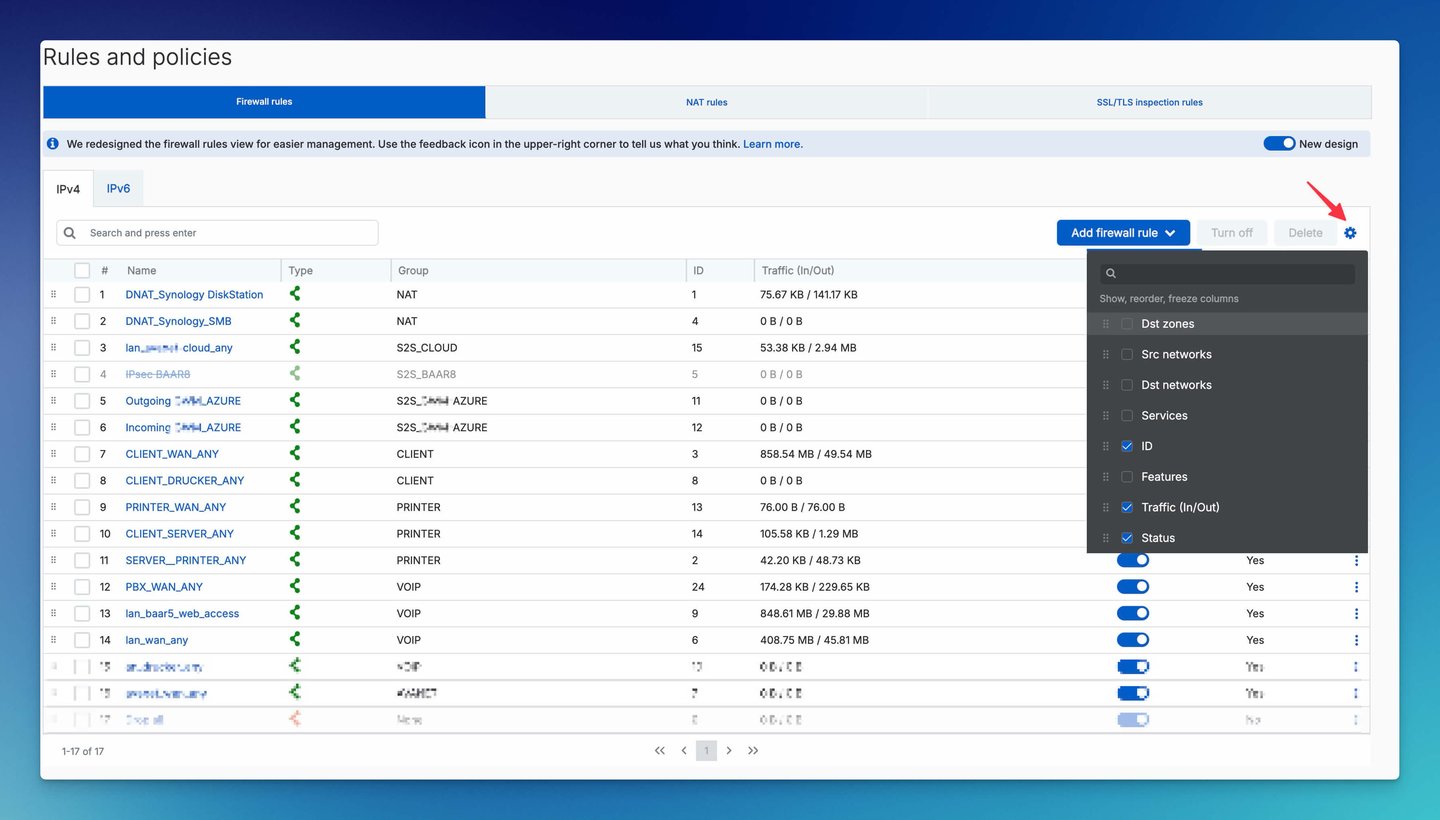Uncheck the Traffic (In/Out) column checkbox
This screenshot has height=820, width=1440.
coord(1127,507)
